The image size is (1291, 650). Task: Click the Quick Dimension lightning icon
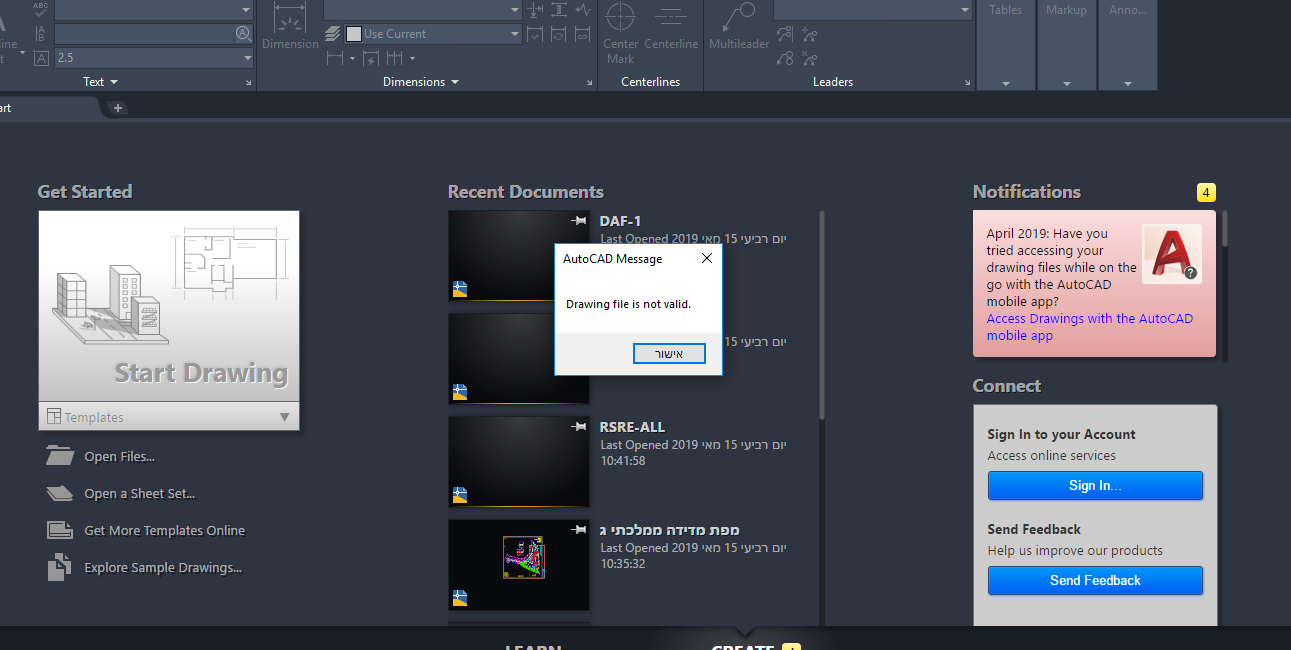tap(370, 59)
